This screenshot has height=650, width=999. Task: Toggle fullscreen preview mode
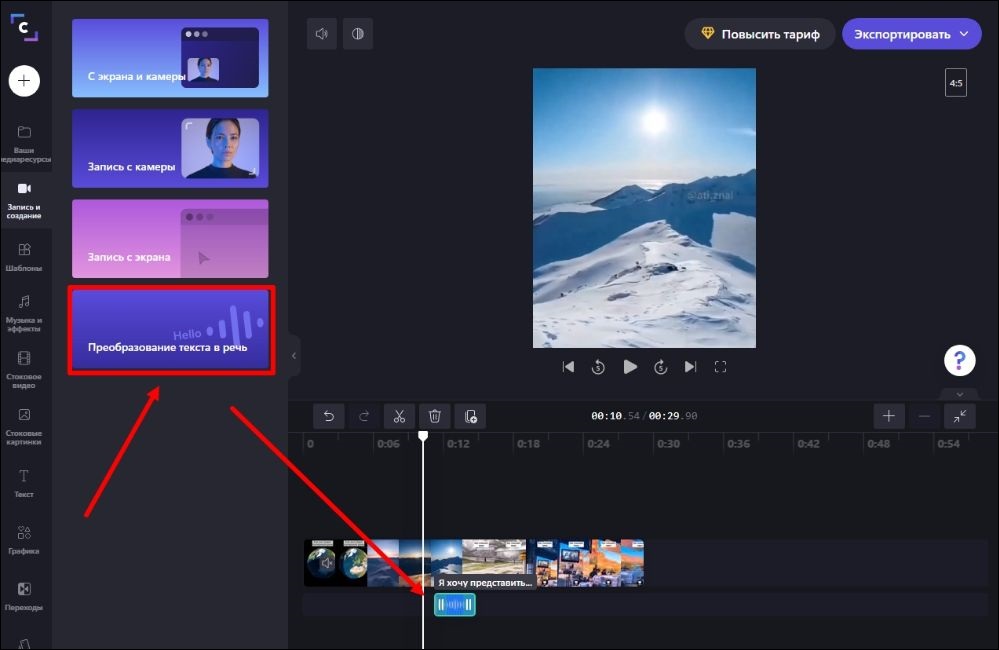721,367
